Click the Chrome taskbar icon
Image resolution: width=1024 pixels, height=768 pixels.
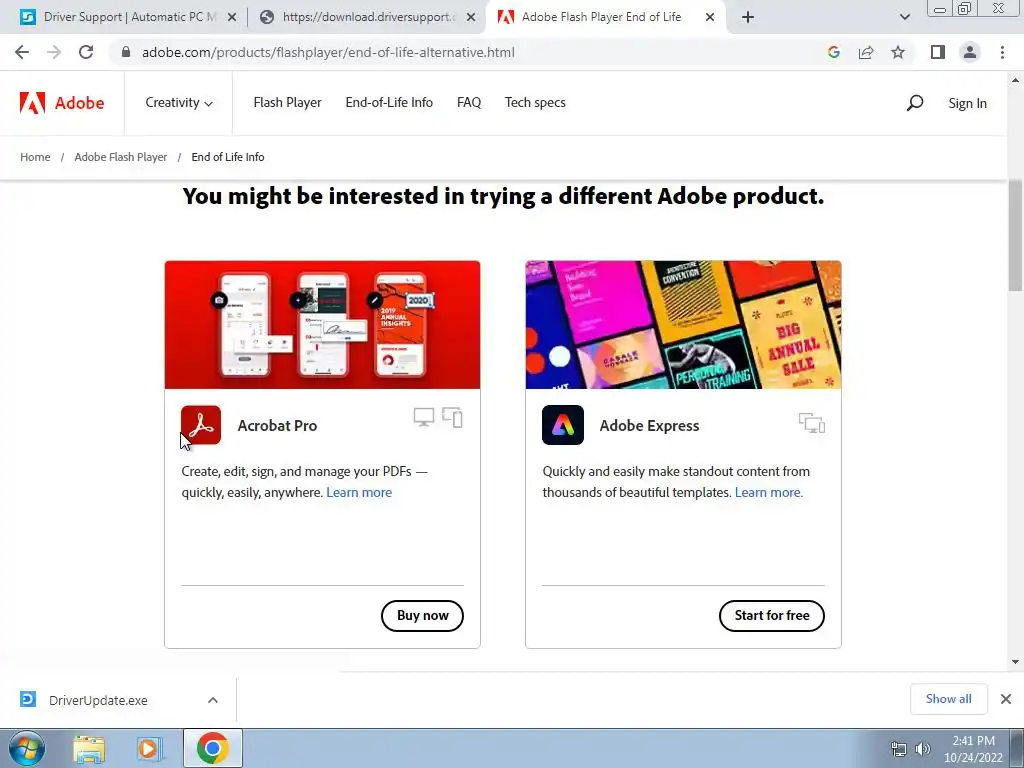(x=212, y=748)
